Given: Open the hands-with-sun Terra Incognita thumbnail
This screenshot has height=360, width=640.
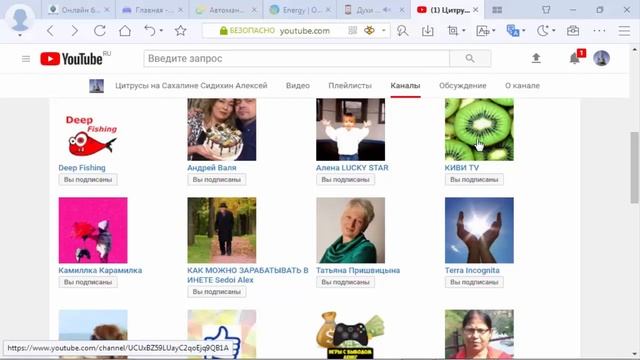Looking at the screenshot, I should click(x=479, y=230).
